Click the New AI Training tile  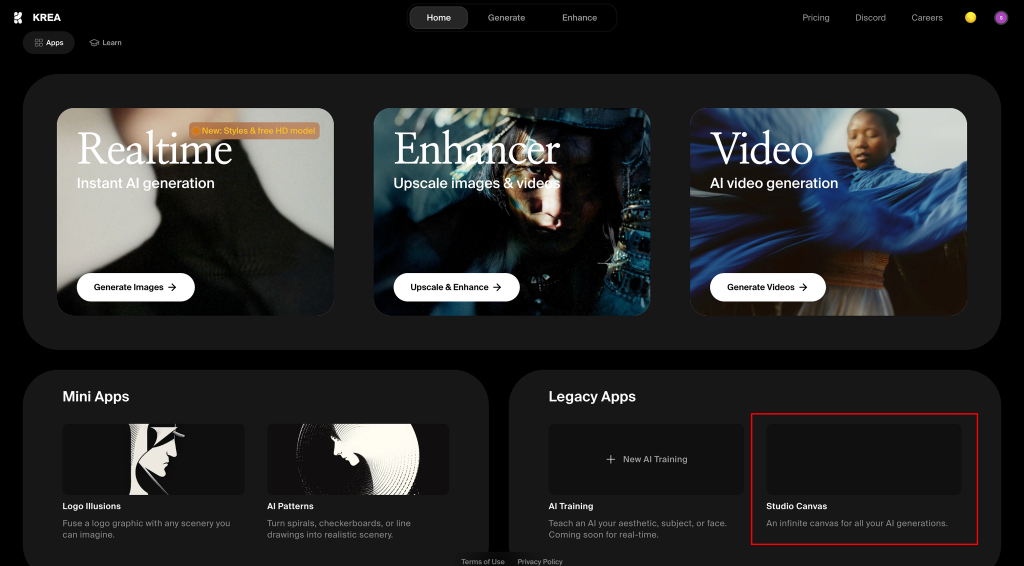pyautogui.click(x=647, y=459)
